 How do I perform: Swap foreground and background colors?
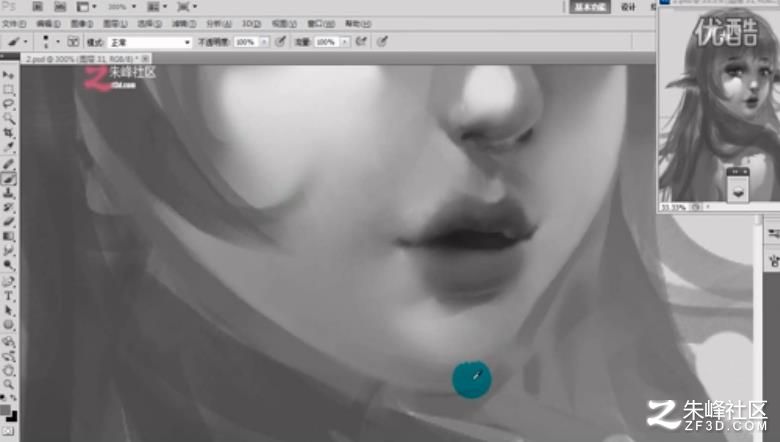(x=13, y=398)
